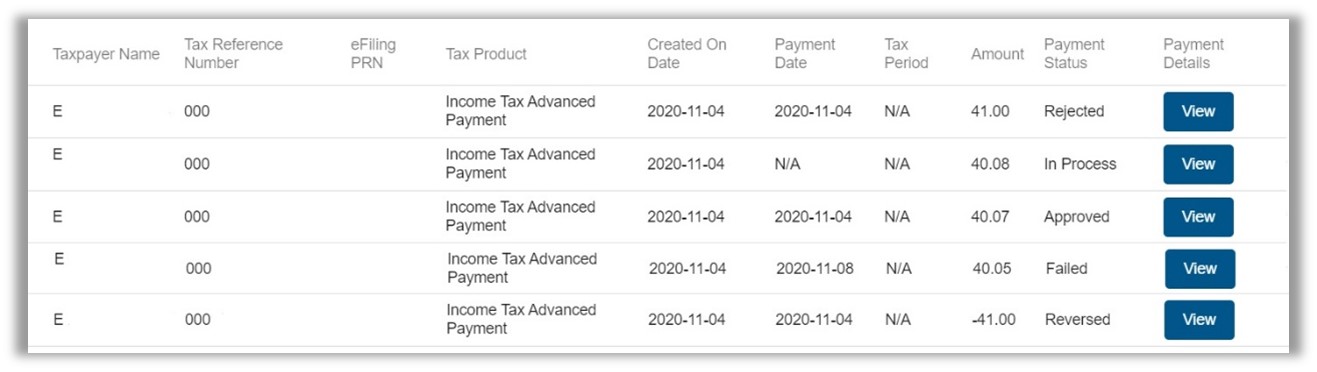The image size is (1317, 372).
Task: Select the Tax Reference Number column header
Action: pos(233,54)
